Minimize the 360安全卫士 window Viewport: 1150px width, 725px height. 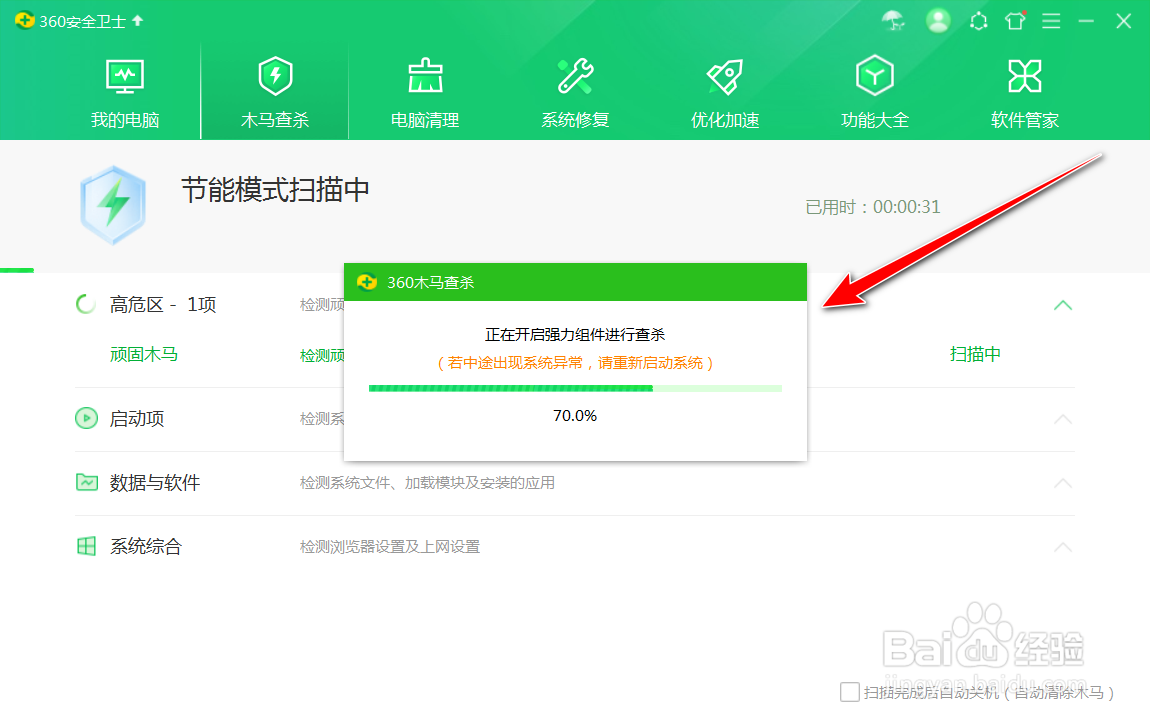tap(1086, 21)
